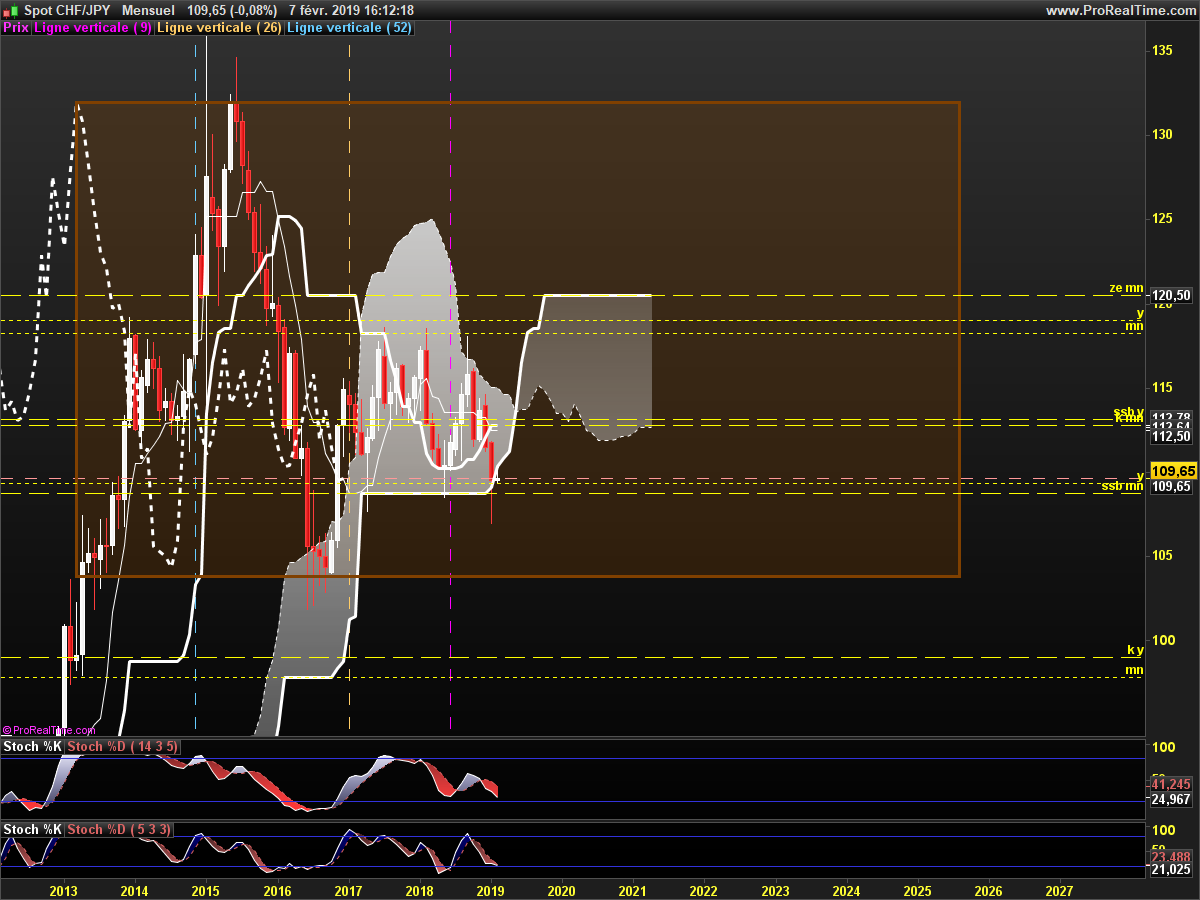Screen dimensions: 1200x900
Task: Click the 2027 year on time axis
Action: coord(1059,889)
